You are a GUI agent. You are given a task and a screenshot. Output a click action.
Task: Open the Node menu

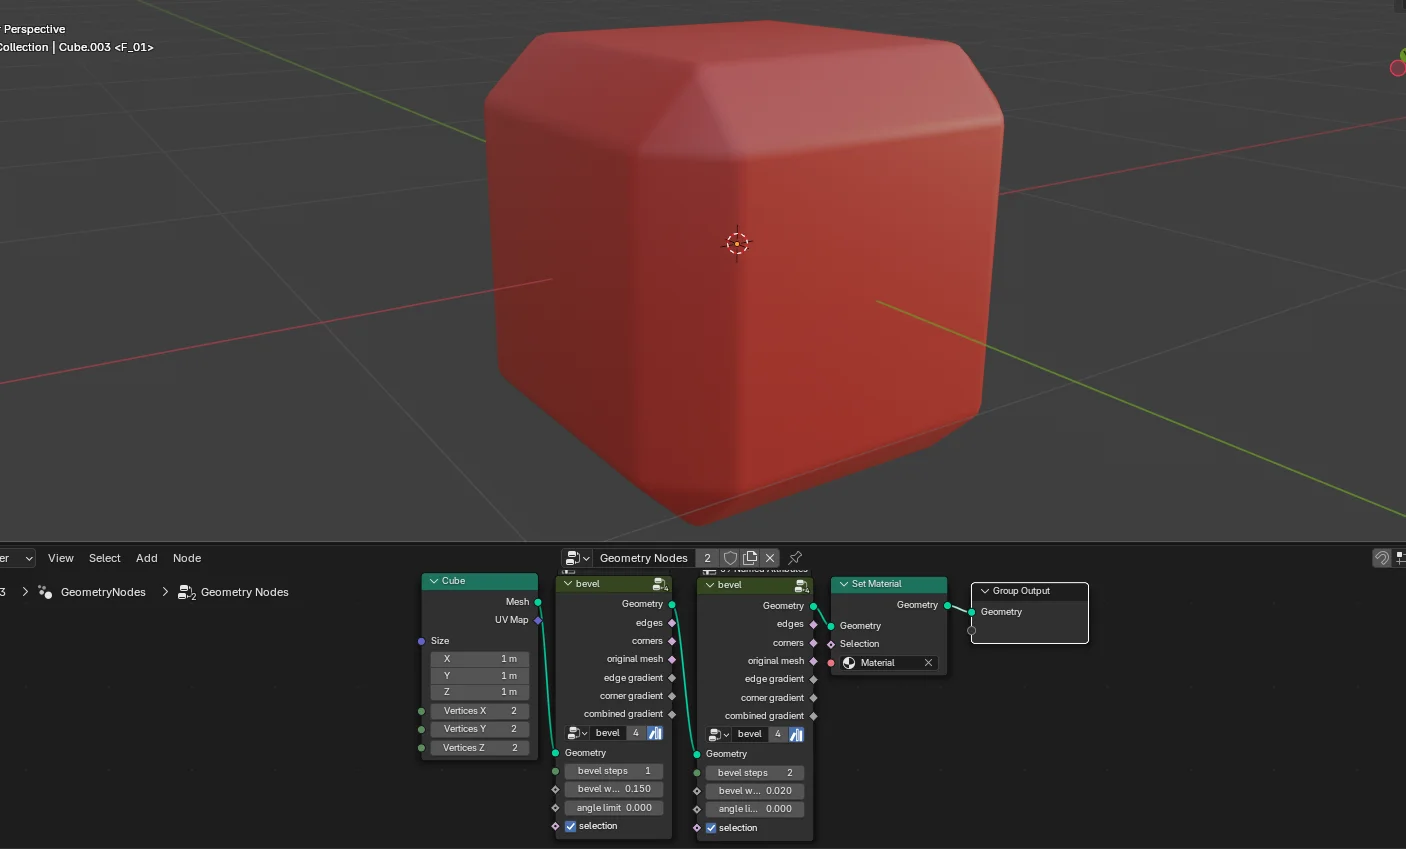click(x=186, y=558)
